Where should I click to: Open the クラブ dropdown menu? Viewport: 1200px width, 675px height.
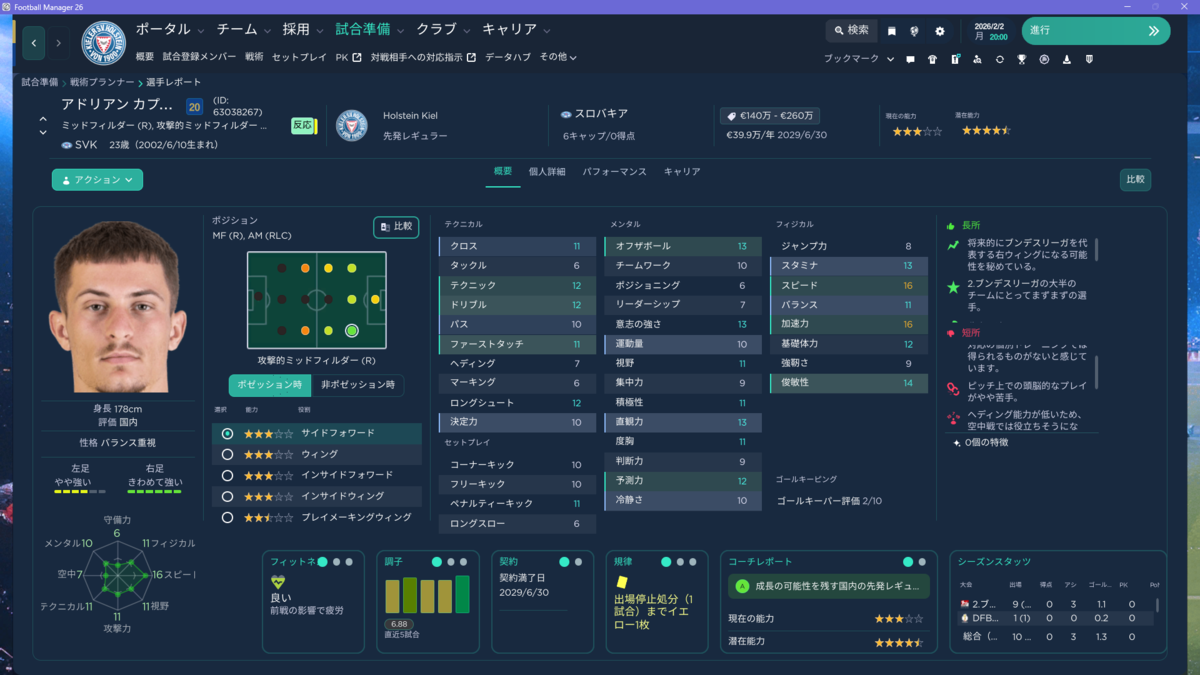coord(443,30)
